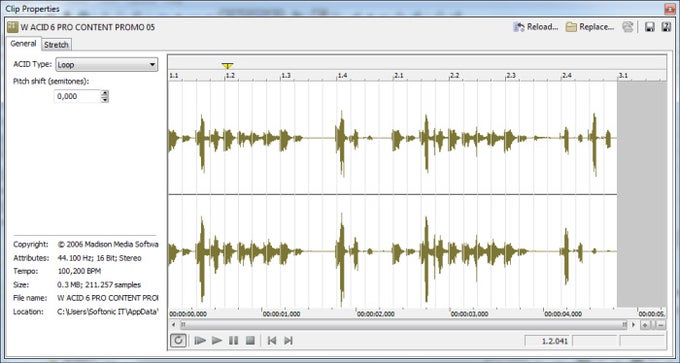The image size is (680, 363).
Task: Click the file name value text
Action: click(108, 298)
